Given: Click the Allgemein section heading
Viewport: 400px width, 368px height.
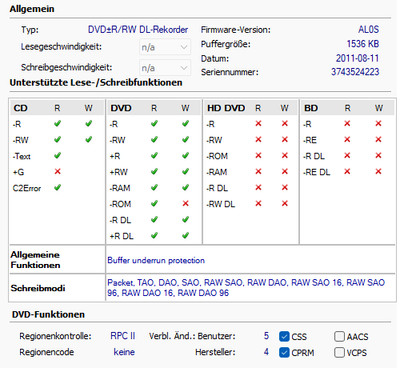Looking at the screenshot, I should [32, 9].
